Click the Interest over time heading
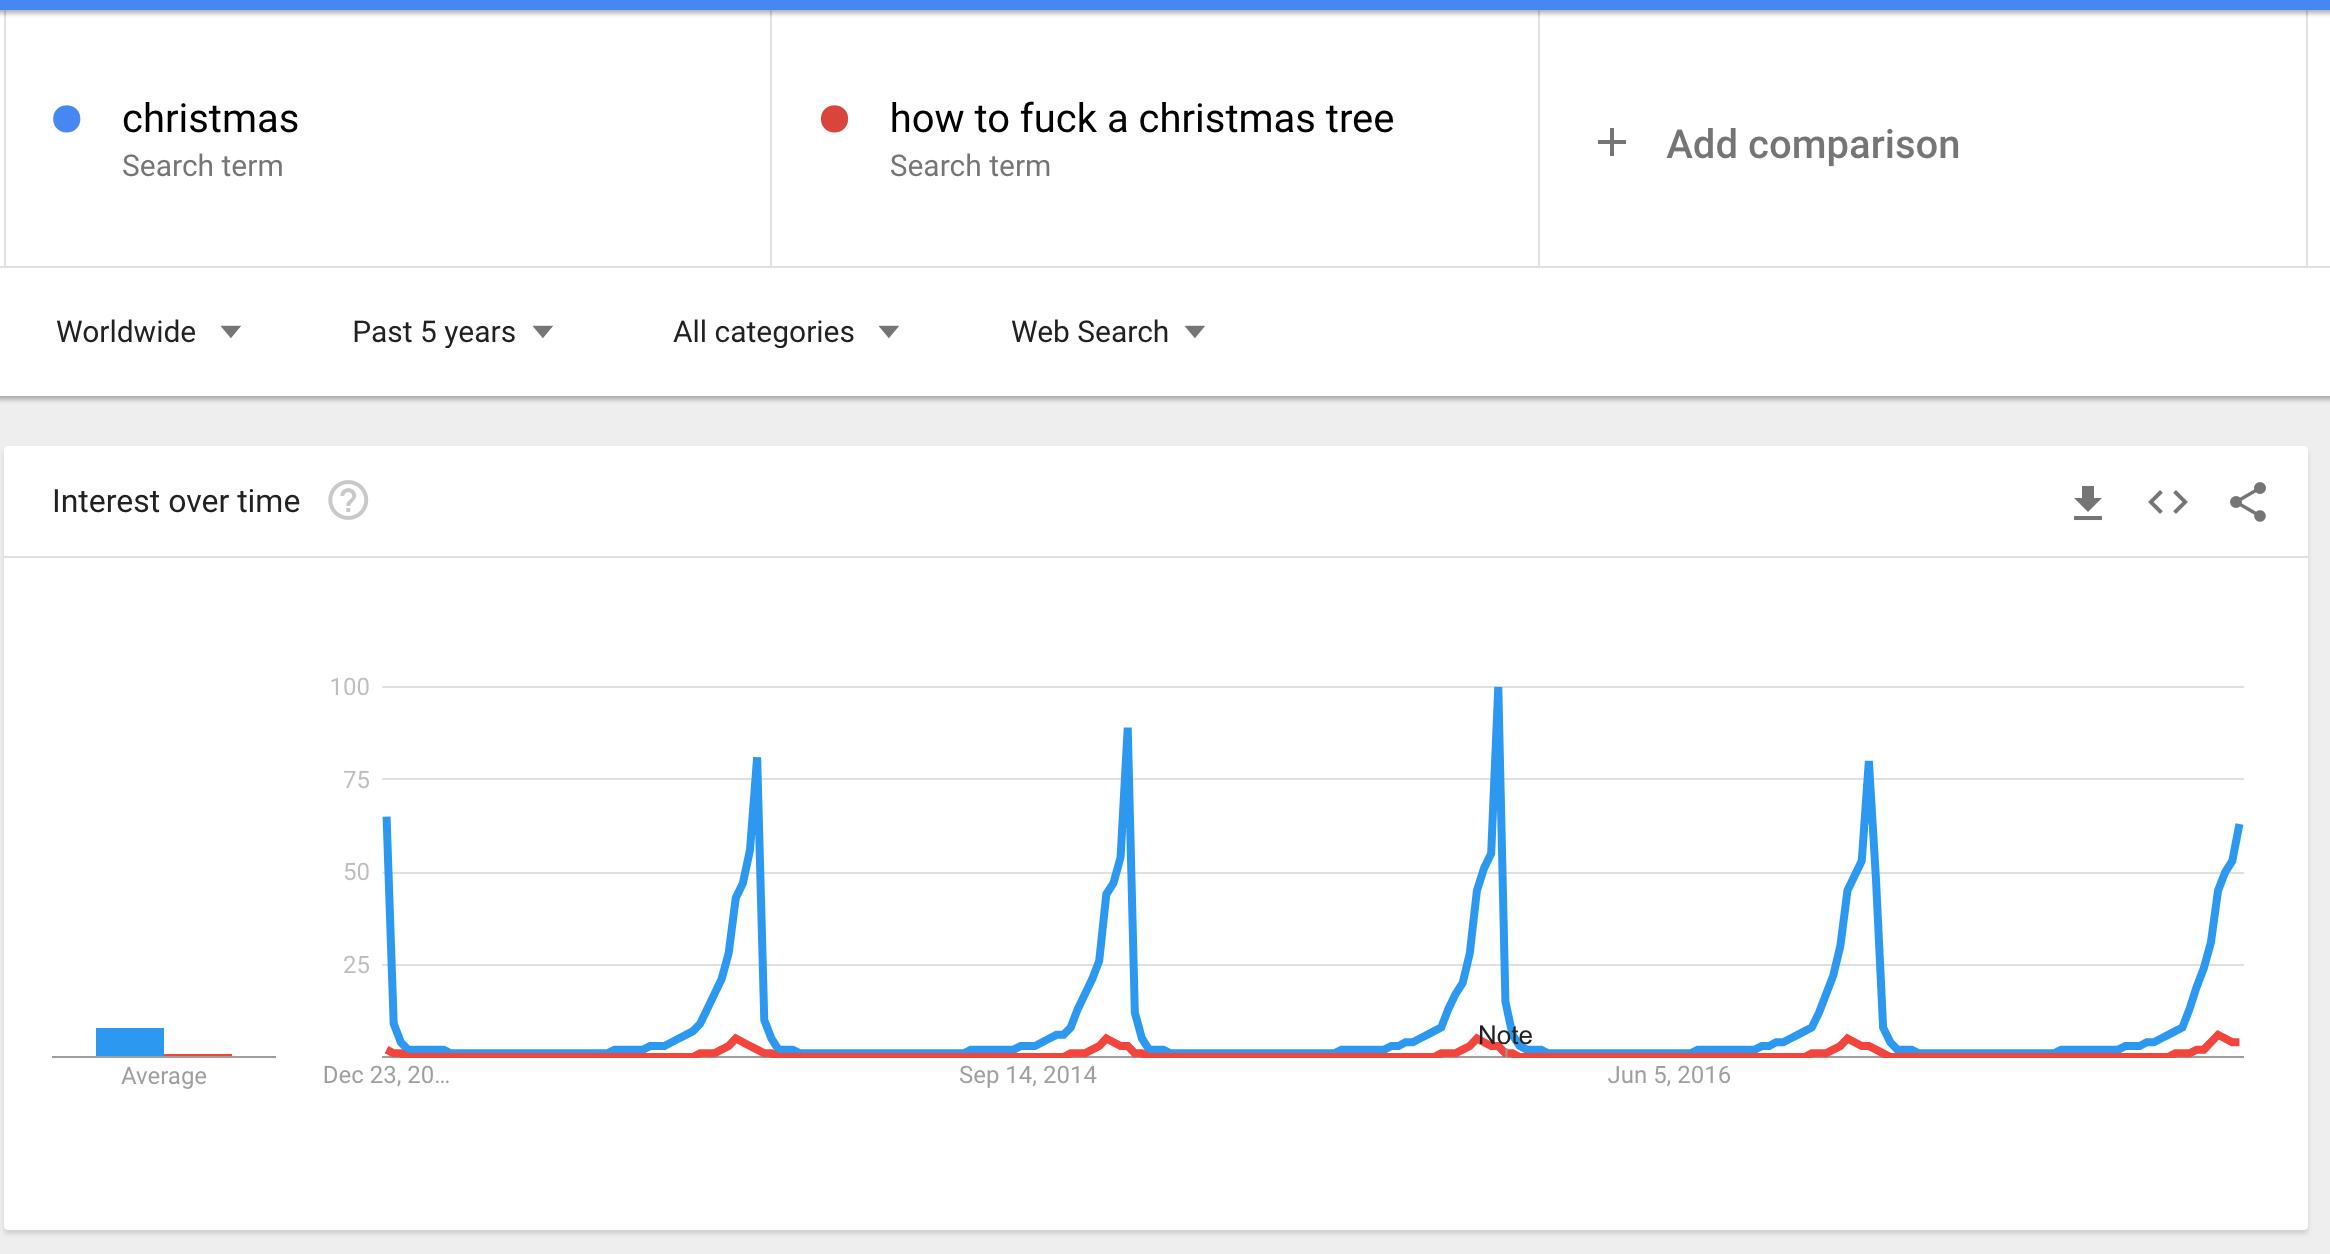 (176, 501)
